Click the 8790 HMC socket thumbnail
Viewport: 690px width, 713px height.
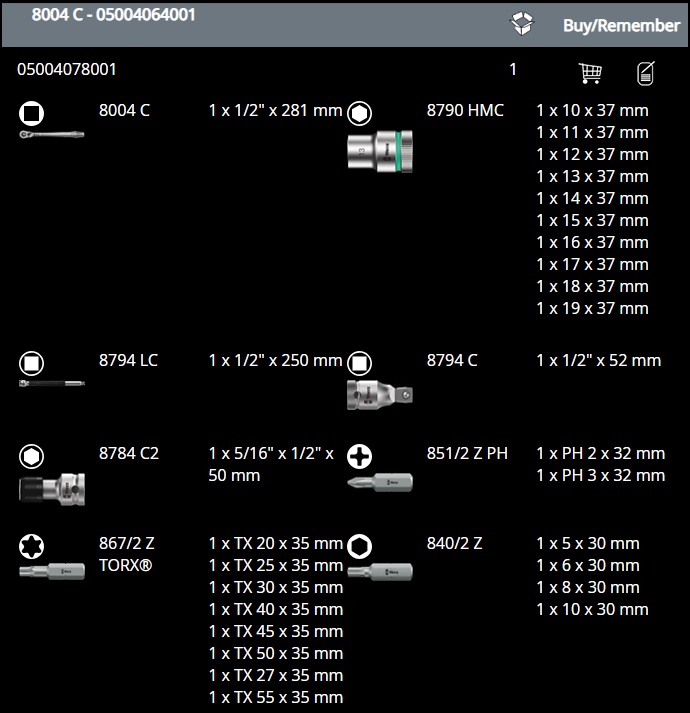point(380,151)
